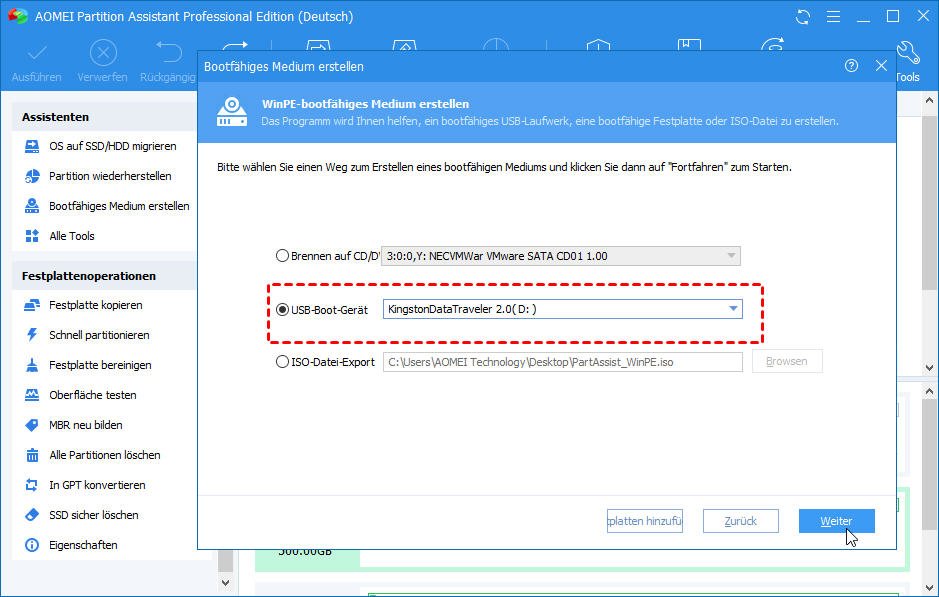939x597 pixels.
Task: Click the main panel lower scroll down arrow
Action: [929, 587]
